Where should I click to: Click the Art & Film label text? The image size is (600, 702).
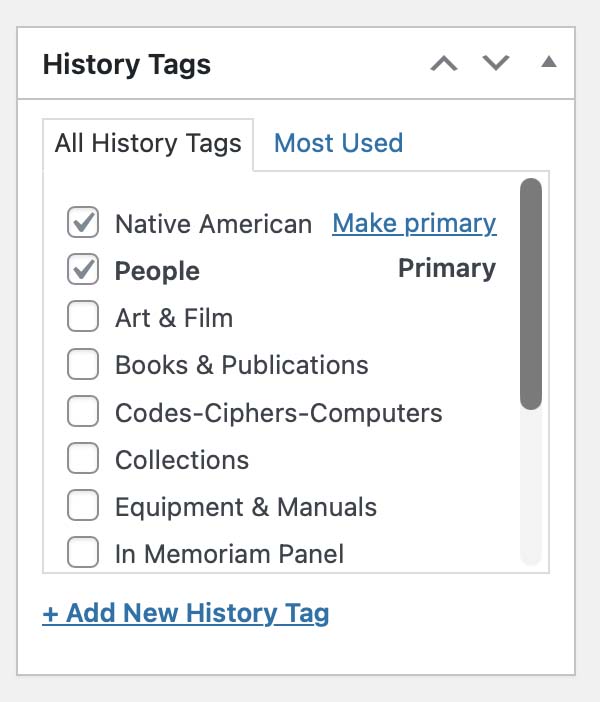174,318
